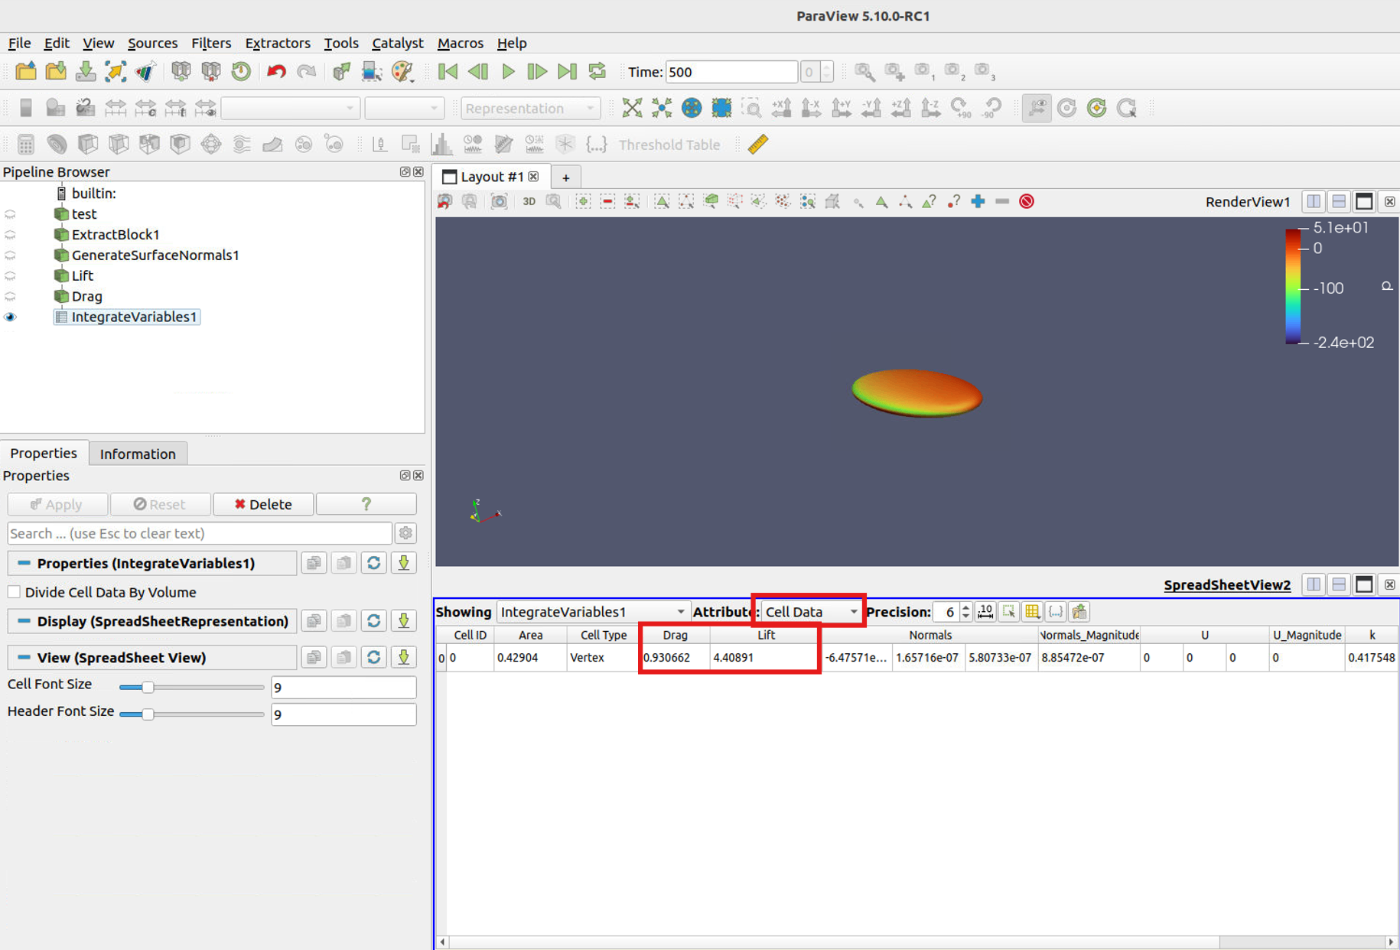
Task: Click the Delete button
Action: click(x=263, y=504)
